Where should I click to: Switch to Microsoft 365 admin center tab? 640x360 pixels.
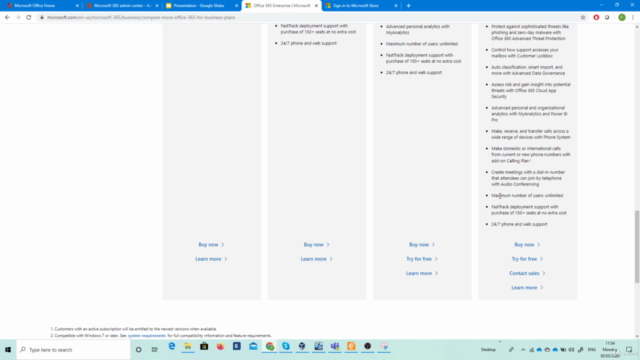(122, 6)
